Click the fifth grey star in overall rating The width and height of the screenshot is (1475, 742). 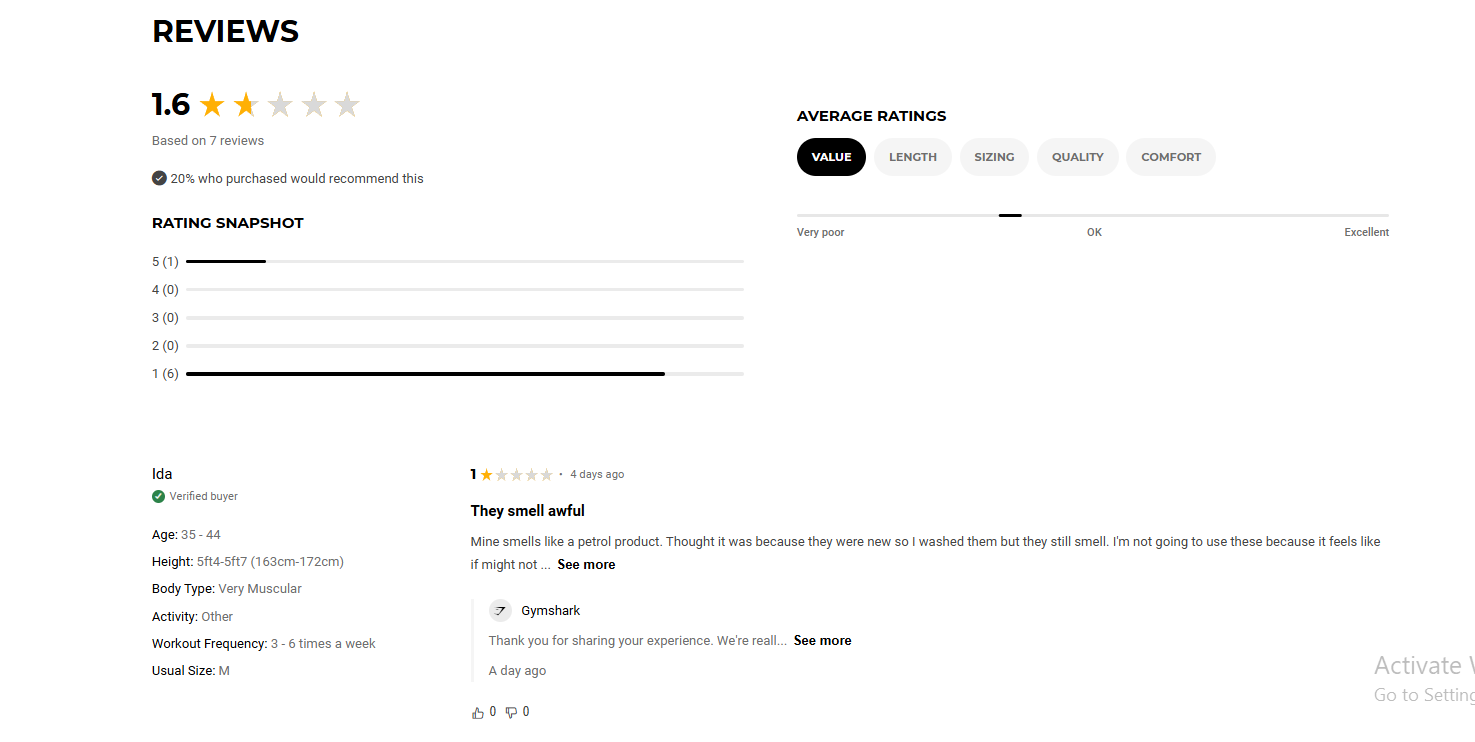[x=347, y=104]
